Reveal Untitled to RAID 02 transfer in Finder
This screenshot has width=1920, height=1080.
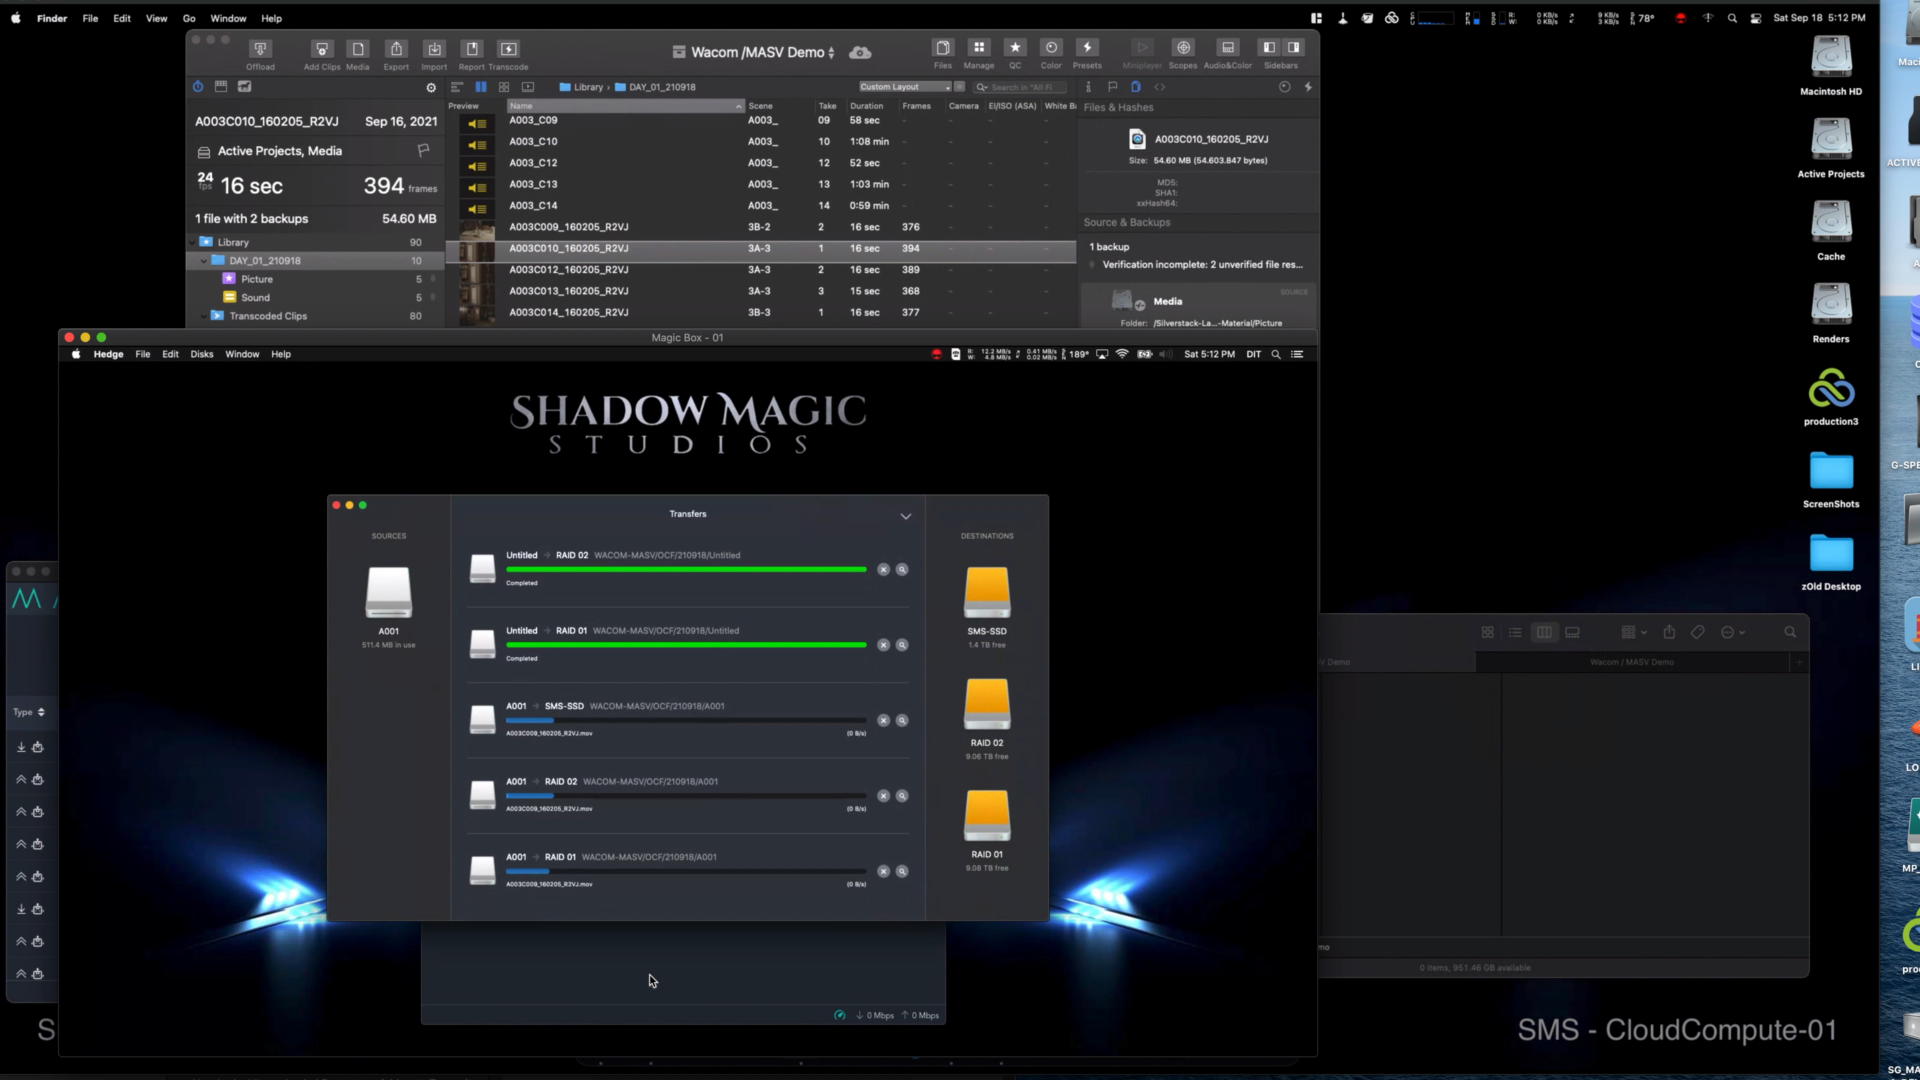click(902, 570)
